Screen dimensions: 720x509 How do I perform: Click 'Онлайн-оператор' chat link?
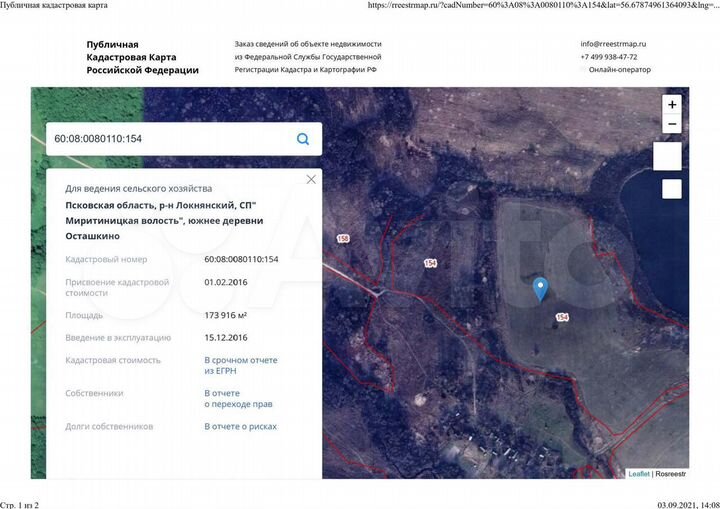tap(619, 70)
